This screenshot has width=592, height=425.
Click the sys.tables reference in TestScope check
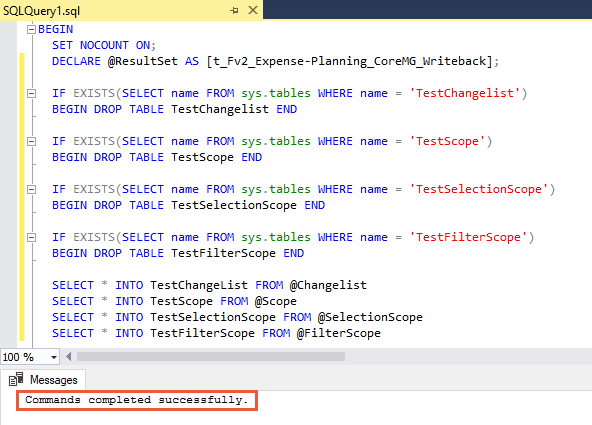[276, 141]
